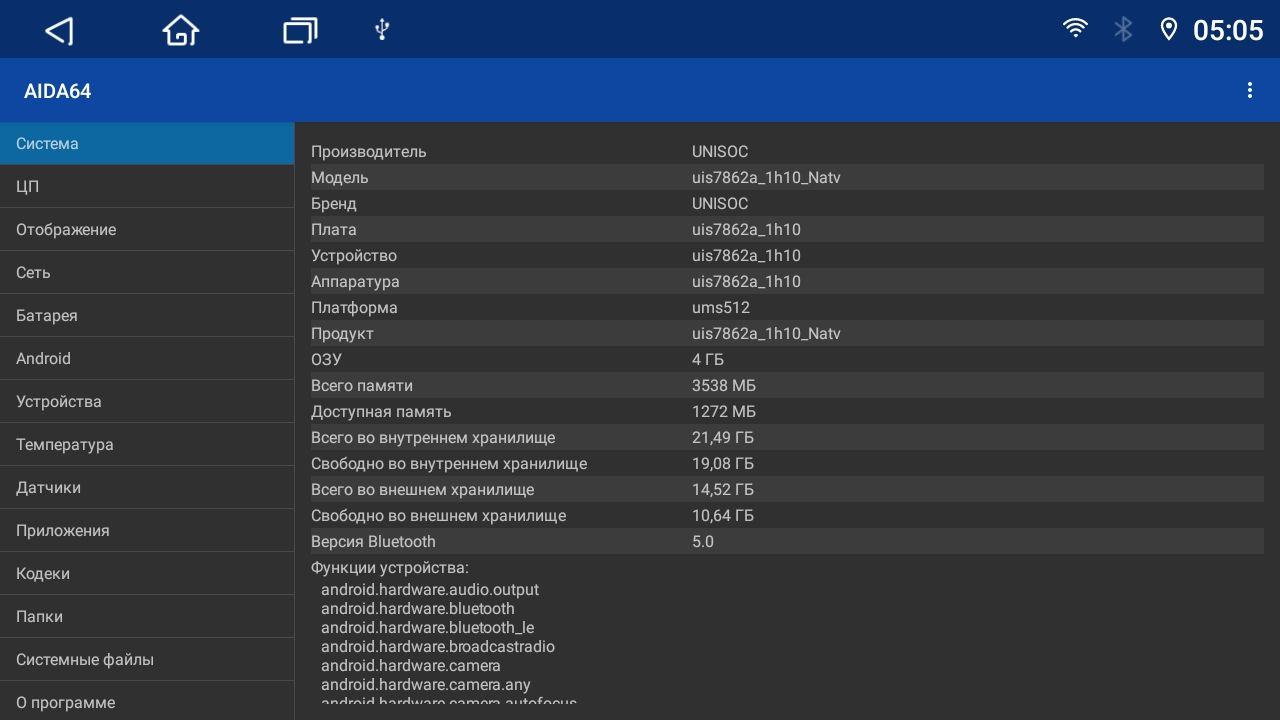The height and width of the screenshot is (720, 1280).
Task: Open the Температура monitoring section
Action: [x=147, y=444]
